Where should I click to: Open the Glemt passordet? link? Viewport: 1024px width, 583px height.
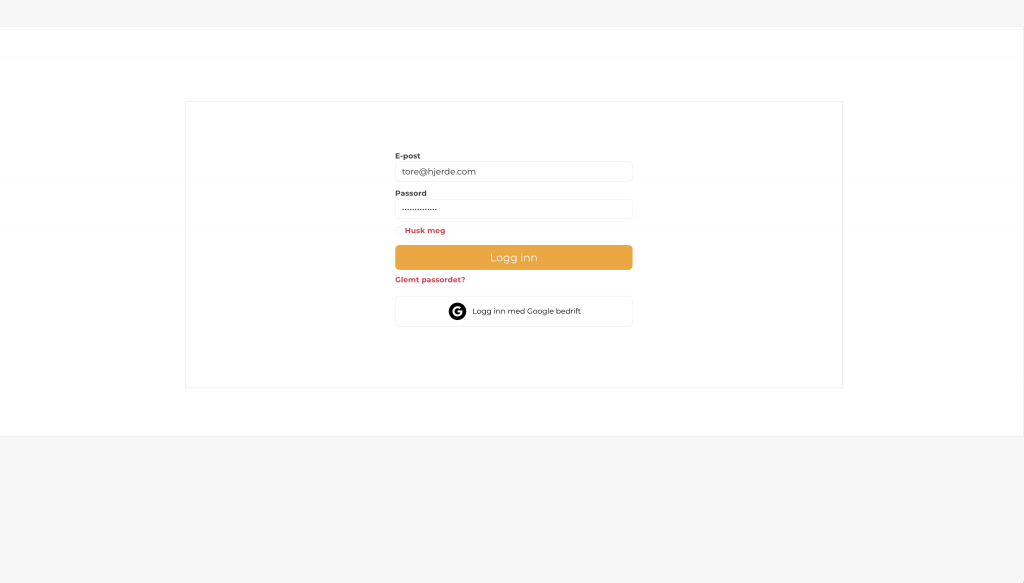pyautogui.click(x=430, y=279)
